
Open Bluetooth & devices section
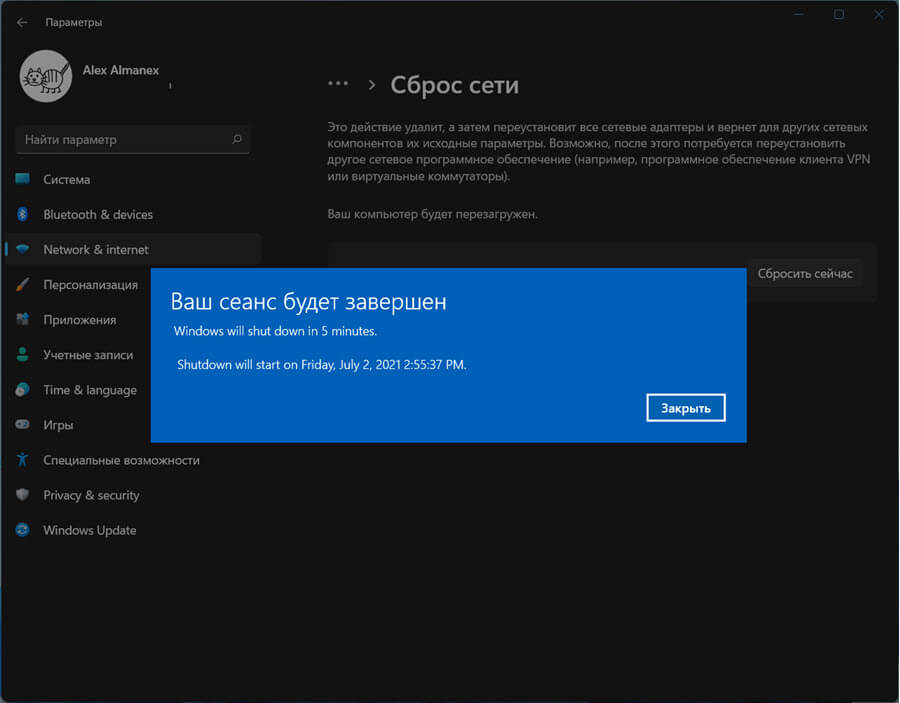pos(133,215)
